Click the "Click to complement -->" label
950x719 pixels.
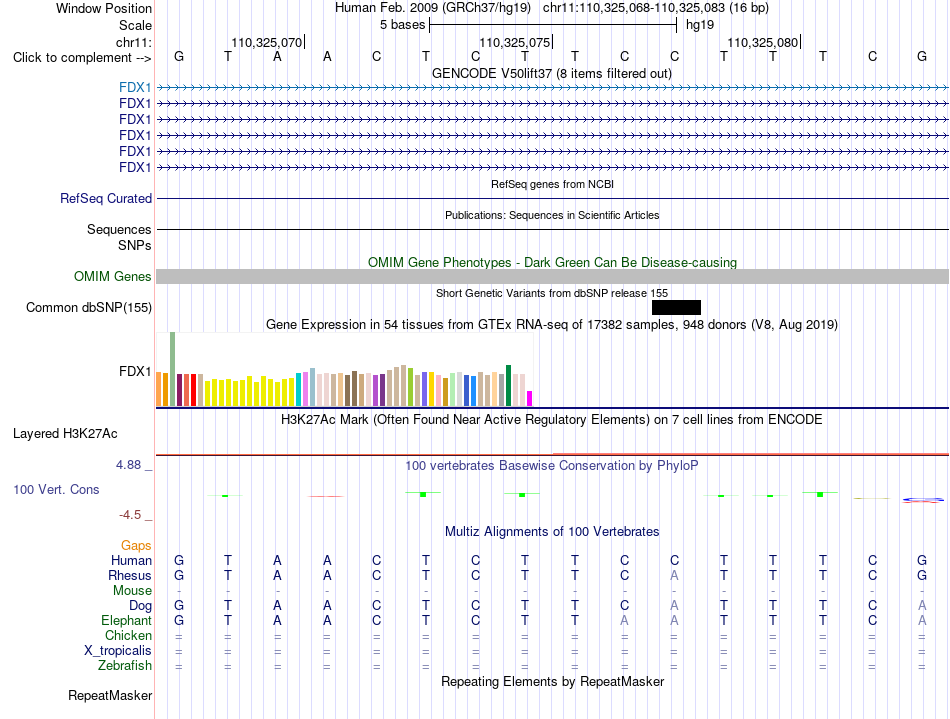(82, 58)
